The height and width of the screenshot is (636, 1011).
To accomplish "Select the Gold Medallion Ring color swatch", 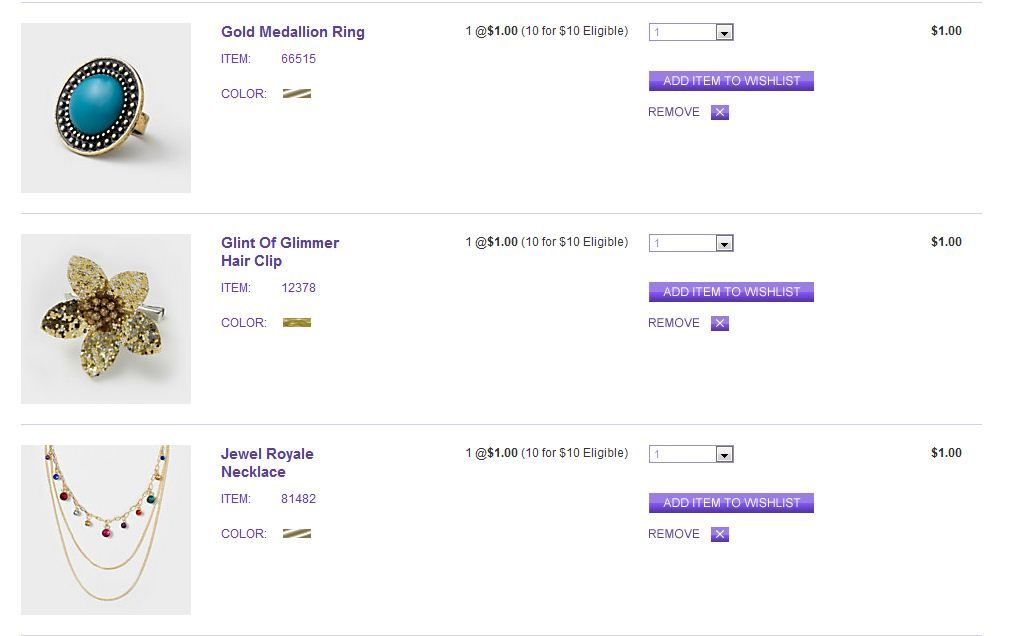I will (x=297, y=94).
